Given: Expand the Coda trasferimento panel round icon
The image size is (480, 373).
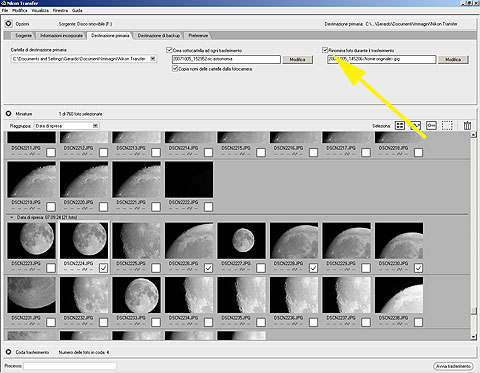Looking at the screenshot, I should pos(9,352).
